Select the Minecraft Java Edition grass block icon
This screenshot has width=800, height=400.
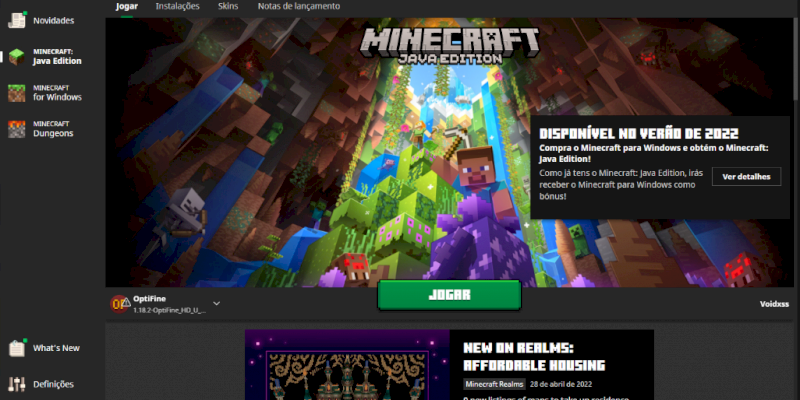[17, 57]
